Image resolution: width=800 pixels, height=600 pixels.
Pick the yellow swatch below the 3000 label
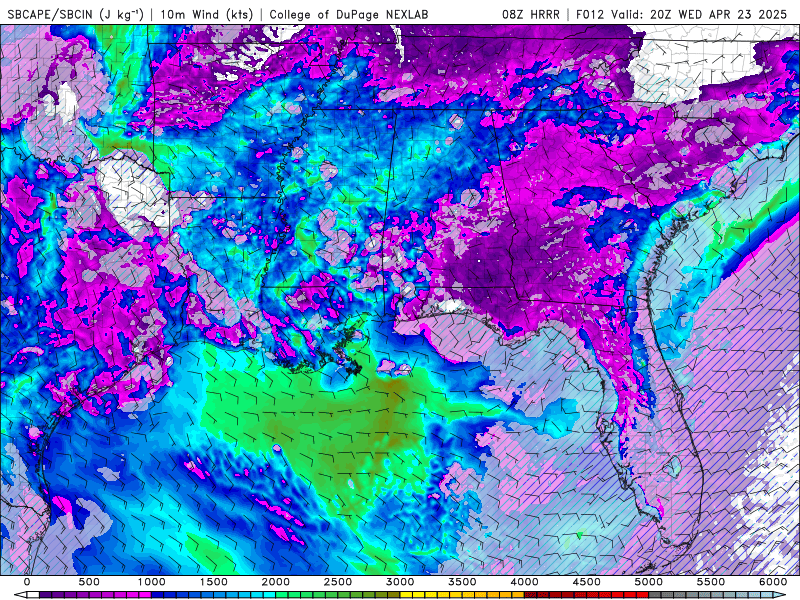[407, 595]
